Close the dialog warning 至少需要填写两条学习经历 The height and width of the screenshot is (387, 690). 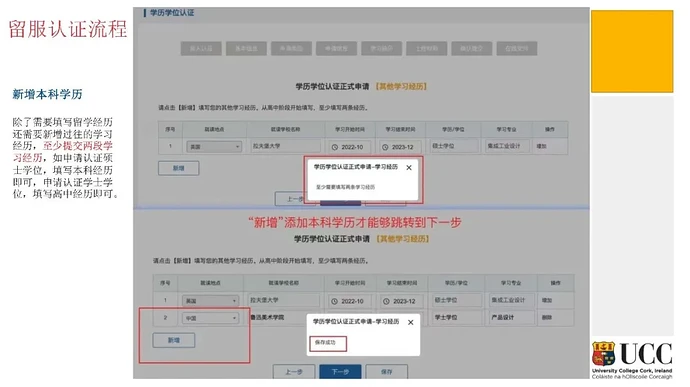click(x=409, y=168)
